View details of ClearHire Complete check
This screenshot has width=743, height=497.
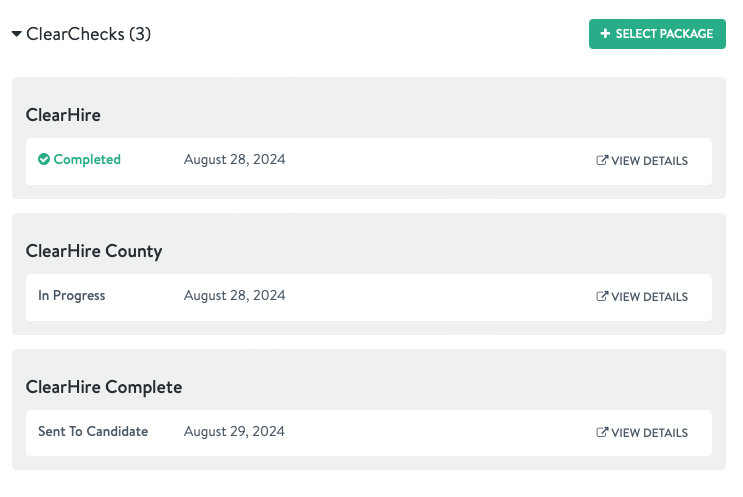tap(642, 433)
